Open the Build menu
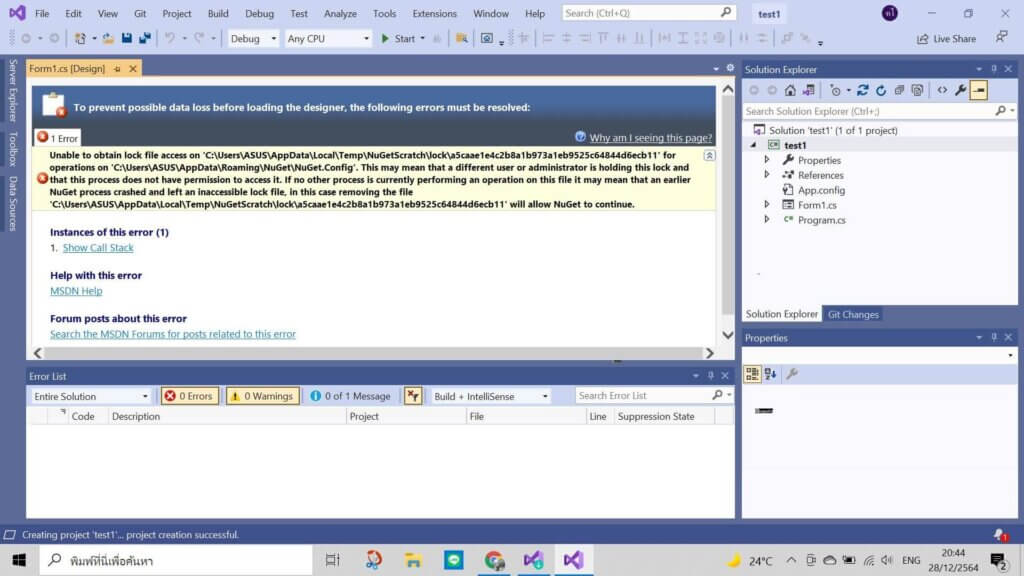Screen dimensions: 1024x576 218,14
